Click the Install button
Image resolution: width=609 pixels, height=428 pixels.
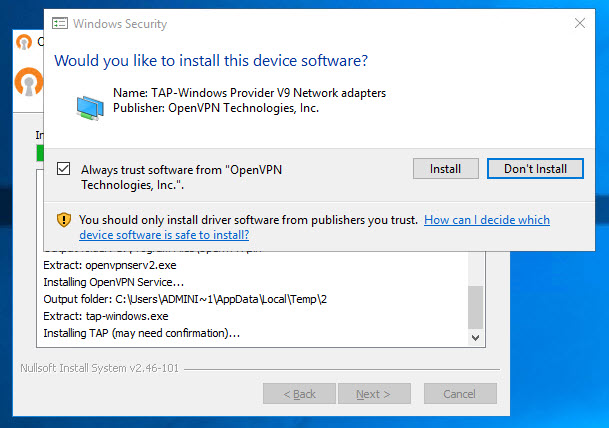(445, 169)
